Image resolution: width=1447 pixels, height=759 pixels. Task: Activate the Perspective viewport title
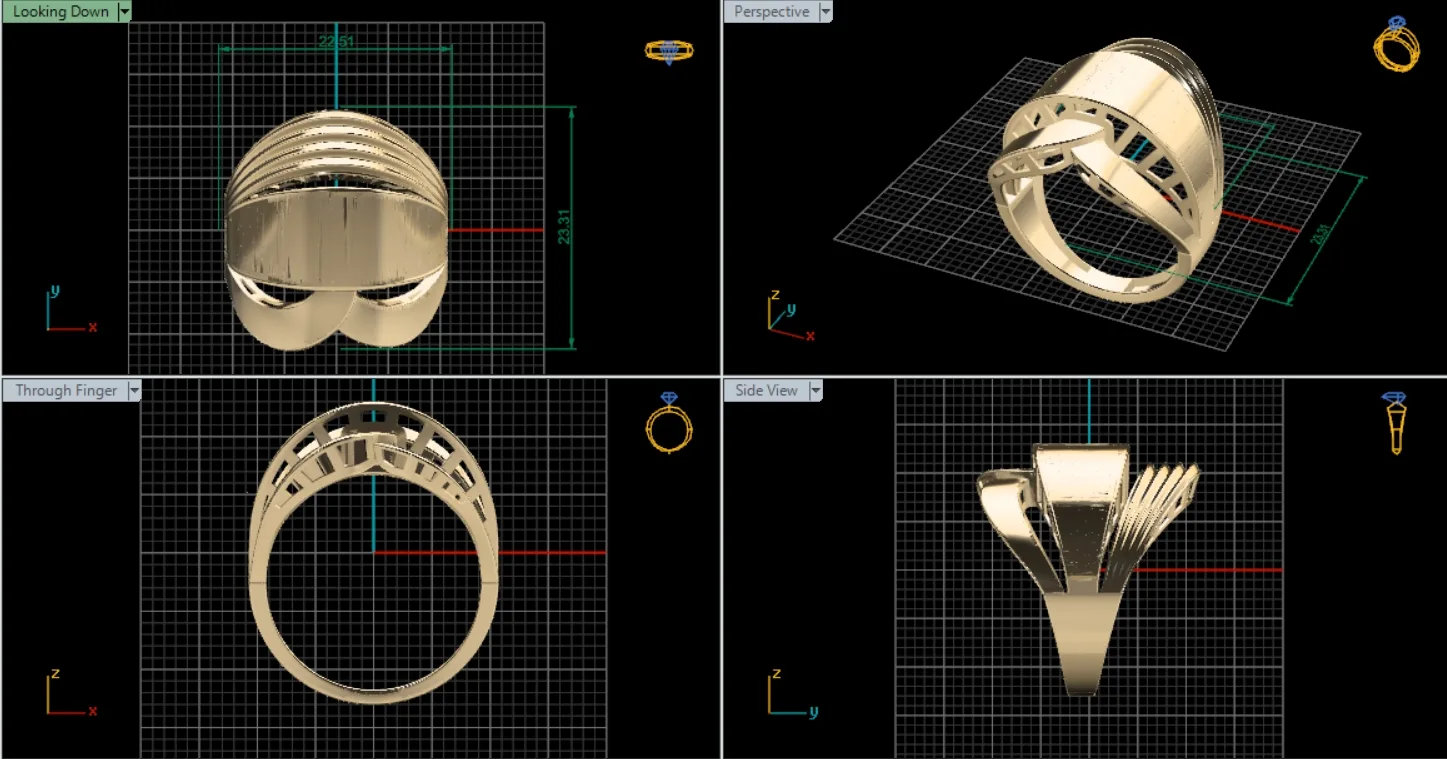coord(771,12)
